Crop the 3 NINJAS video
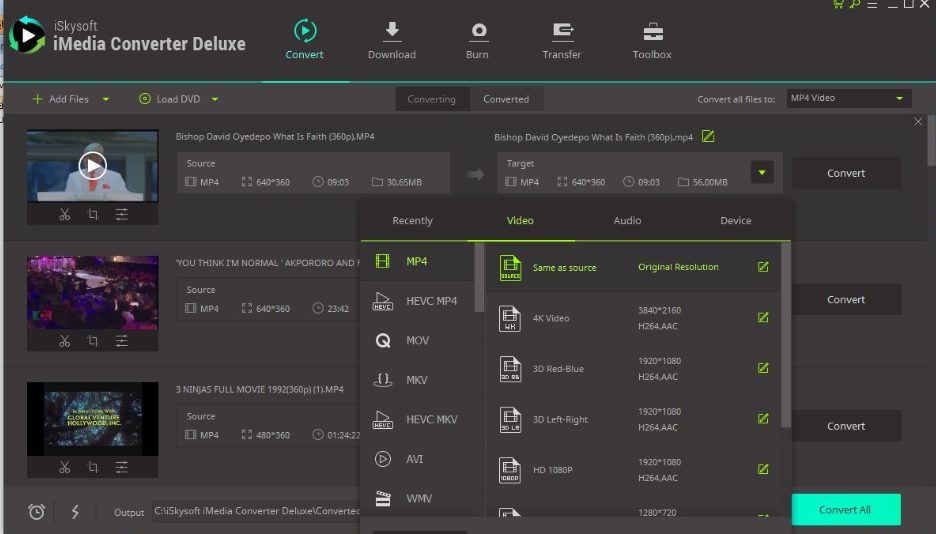Screen dimensions: 936x534 [93, 467]
